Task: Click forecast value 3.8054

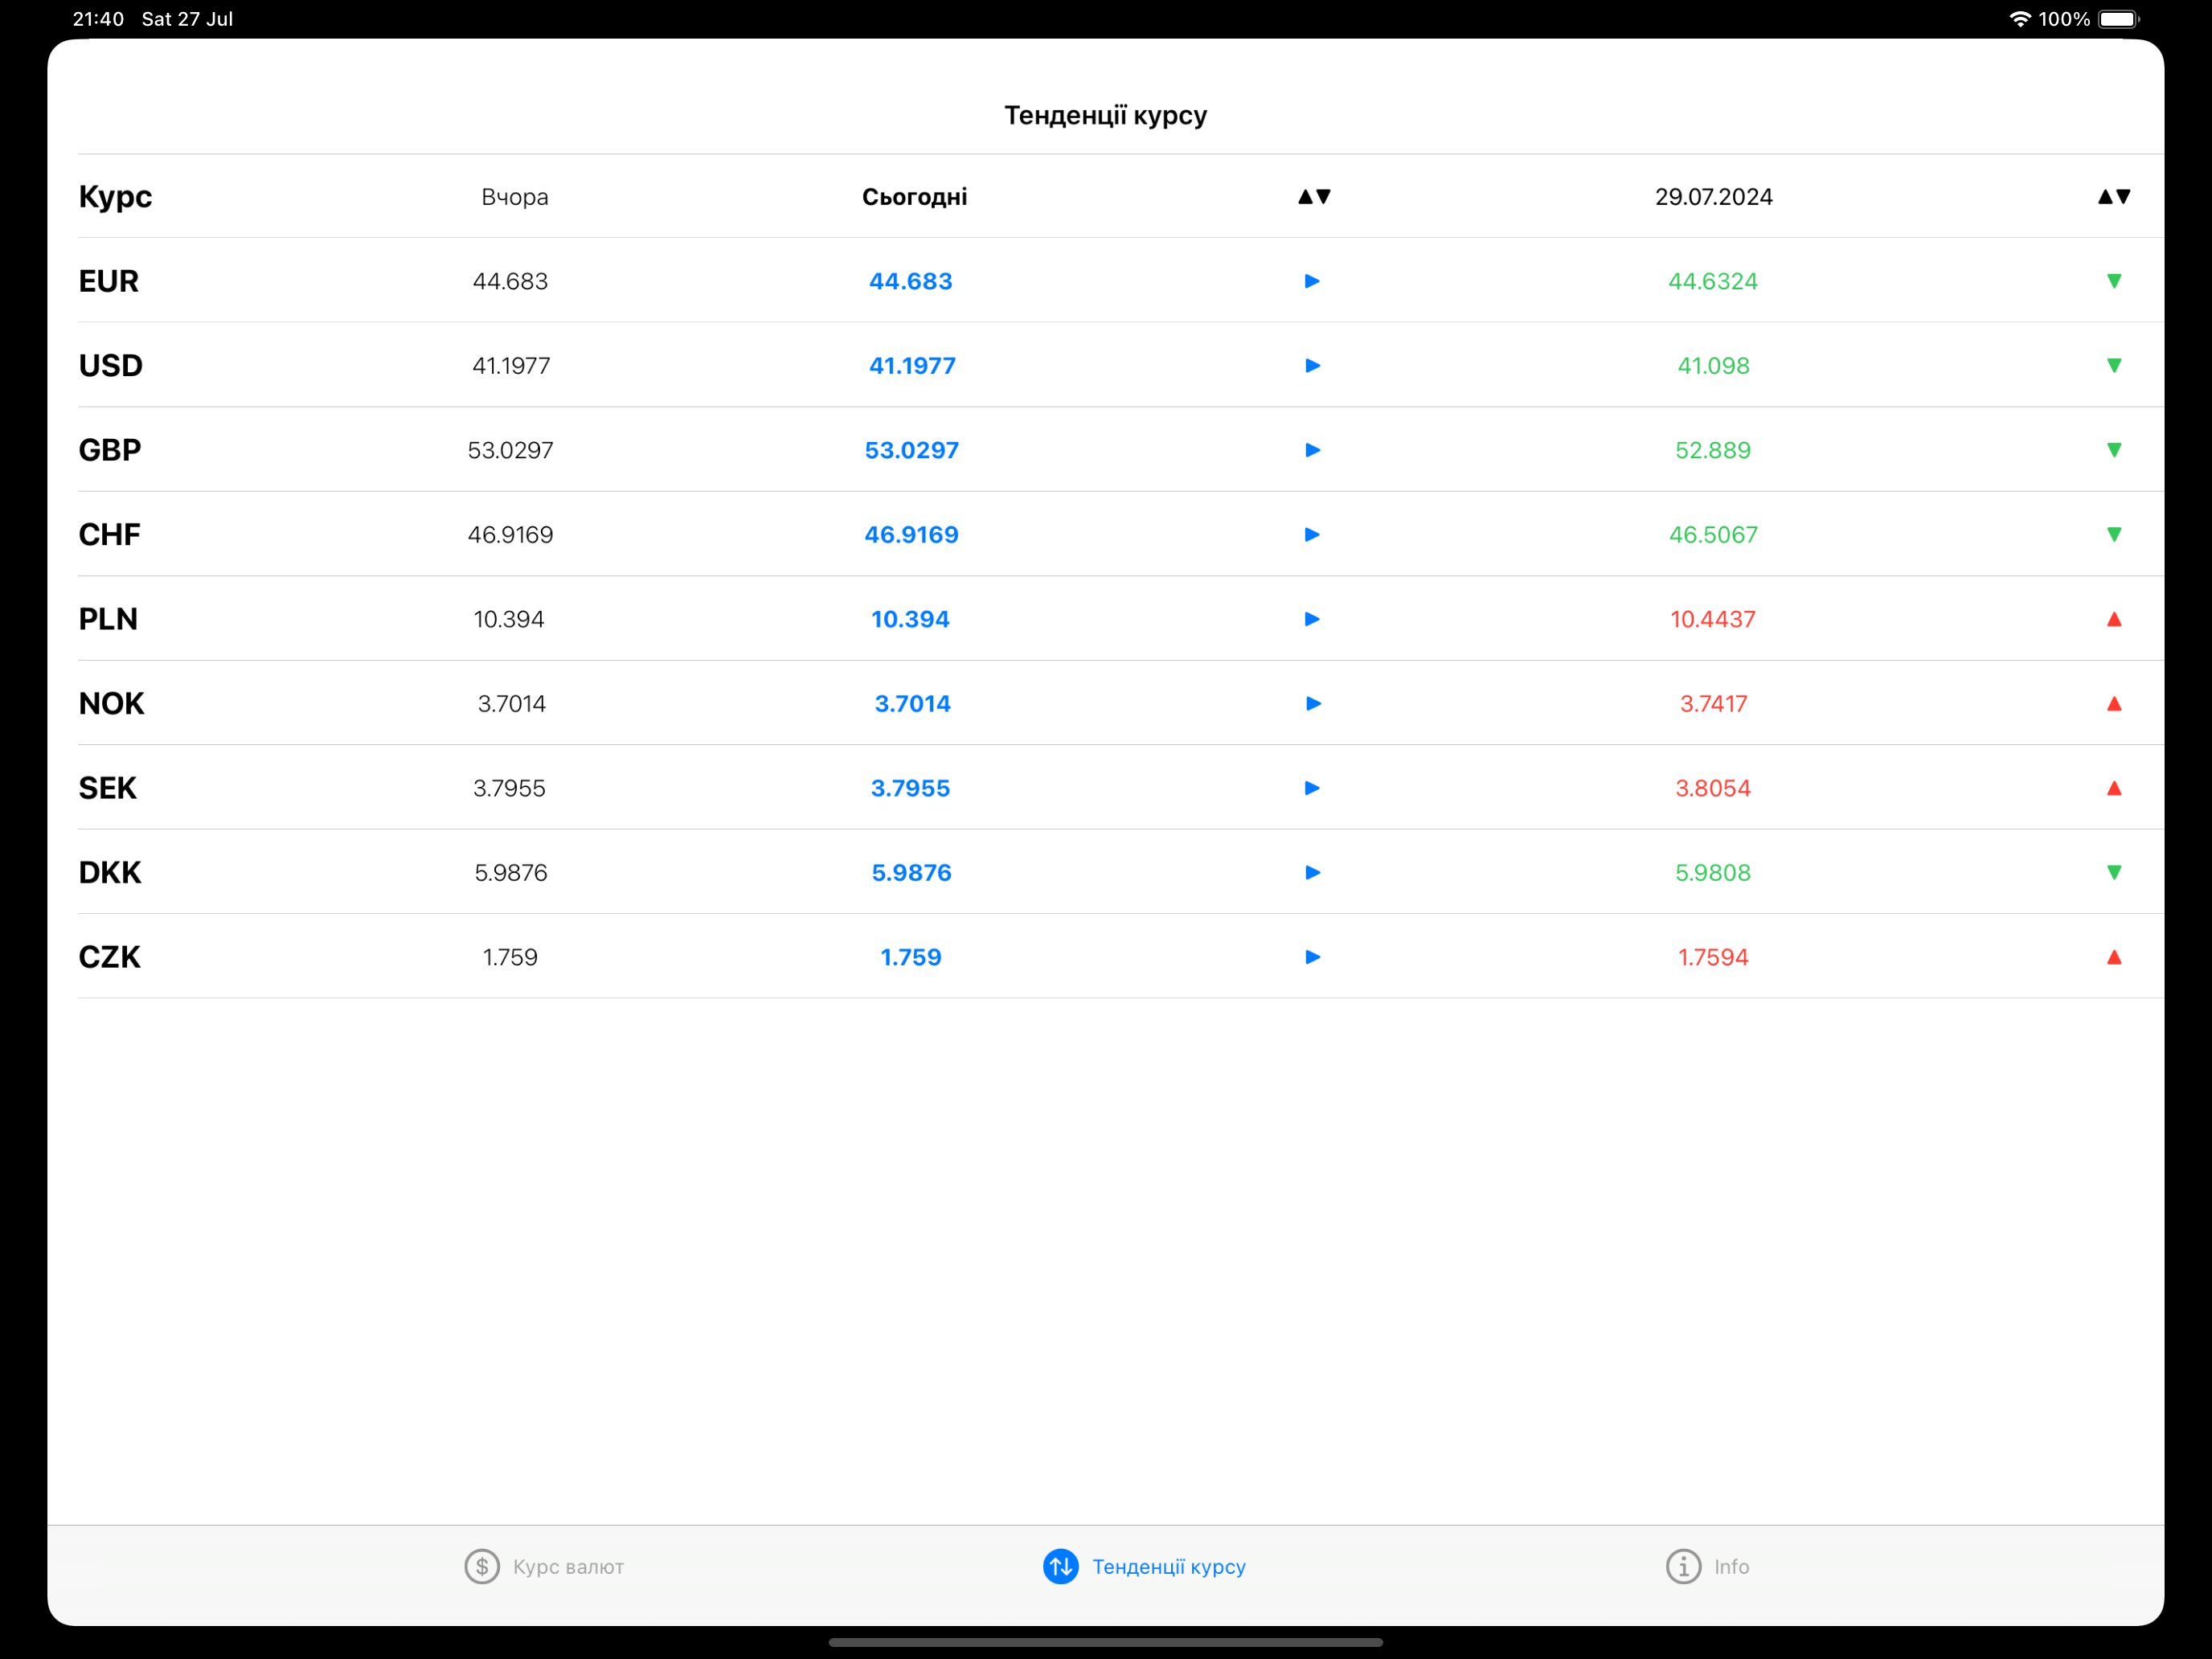Action: click(x=1713, y=788)
